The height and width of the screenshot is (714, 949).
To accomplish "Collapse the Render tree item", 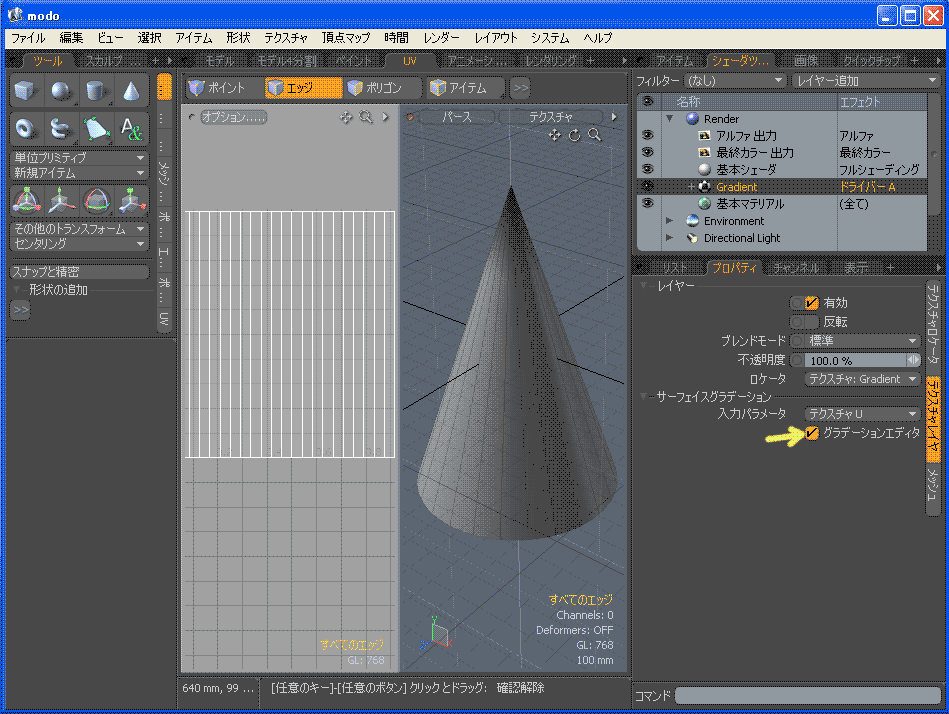I will [669, 119].
